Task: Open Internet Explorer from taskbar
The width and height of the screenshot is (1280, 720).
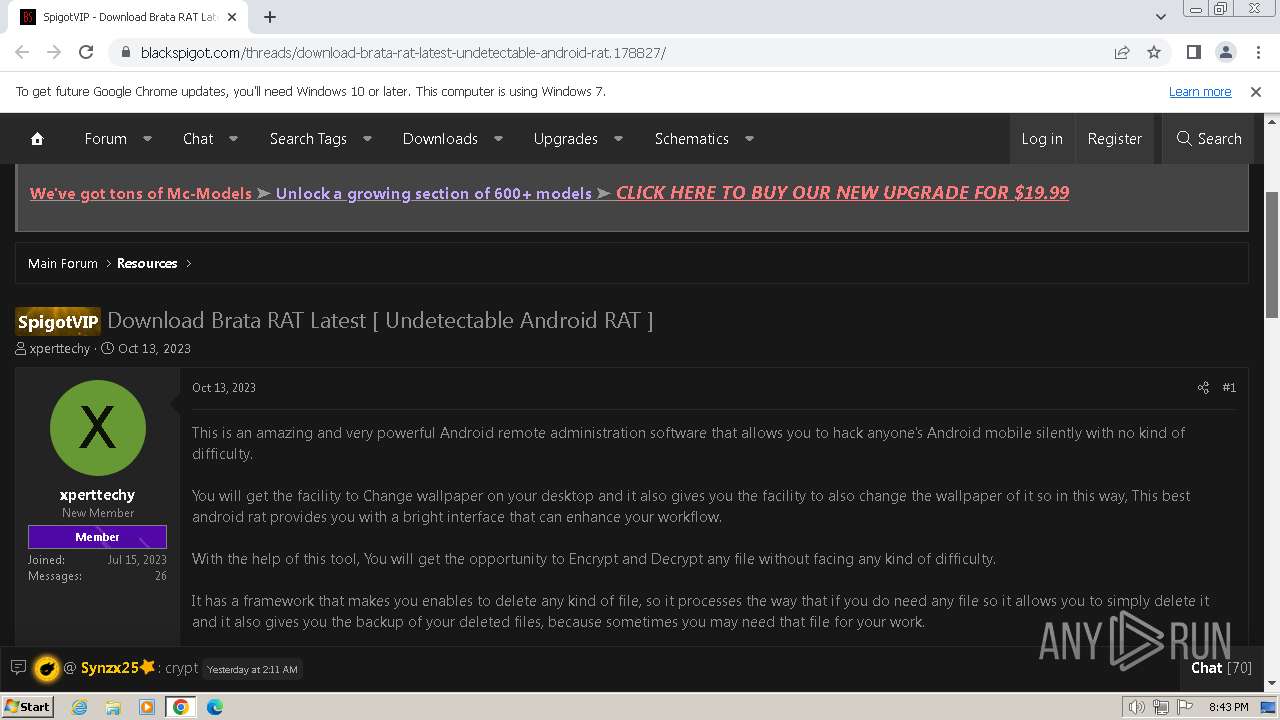Action: 80,707
